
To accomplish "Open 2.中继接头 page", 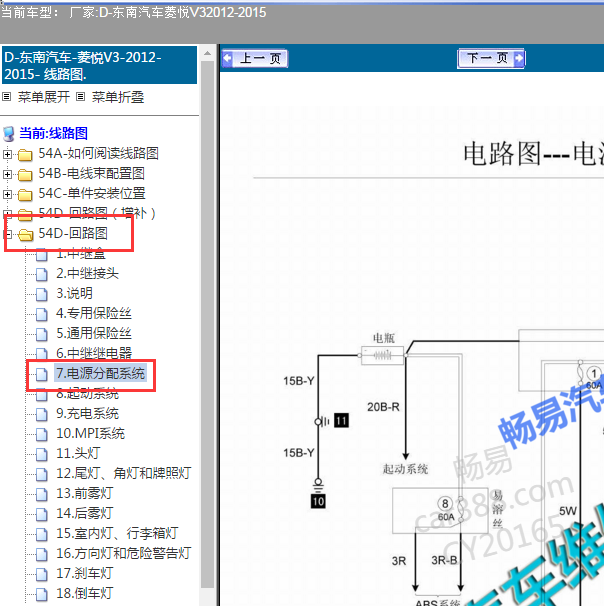I will [x=87, y=273].
